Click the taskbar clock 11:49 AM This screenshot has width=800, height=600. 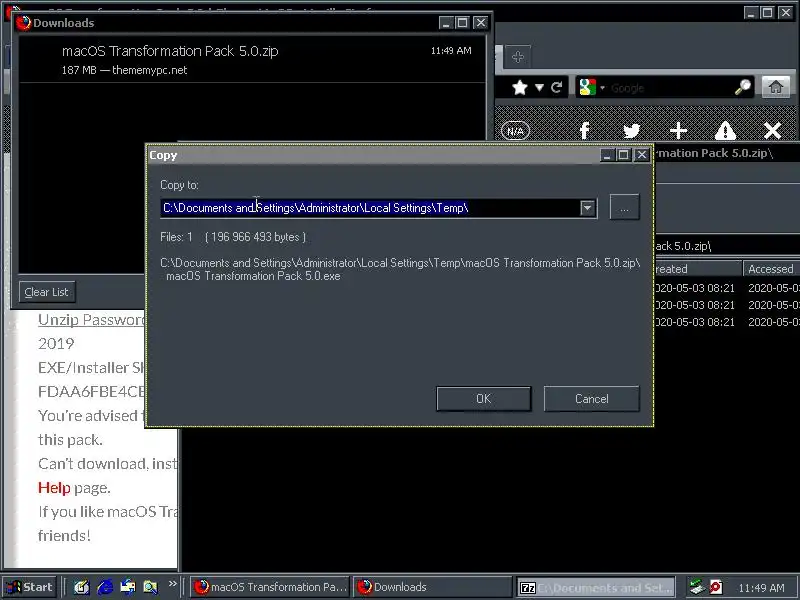761,588
